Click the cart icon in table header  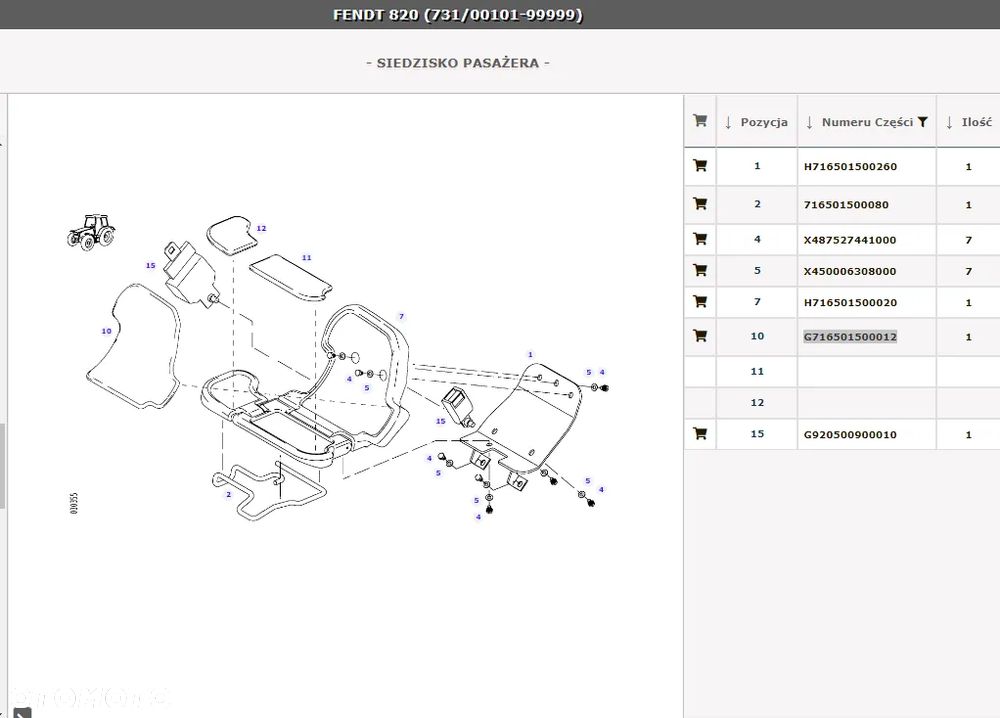pyautogui.click(x=700, y=121)
